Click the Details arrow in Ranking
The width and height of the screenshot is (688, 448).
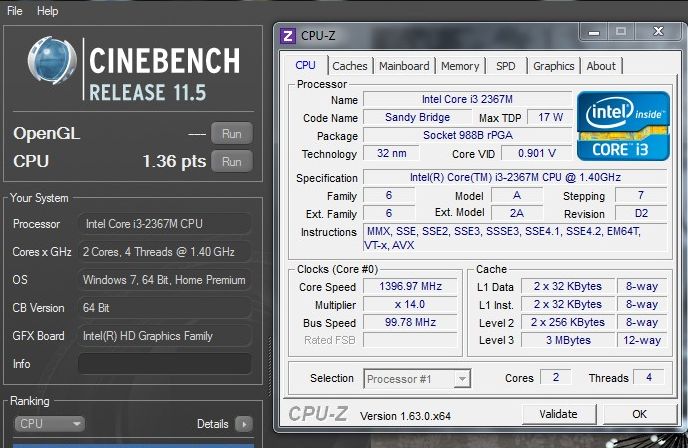243,424
